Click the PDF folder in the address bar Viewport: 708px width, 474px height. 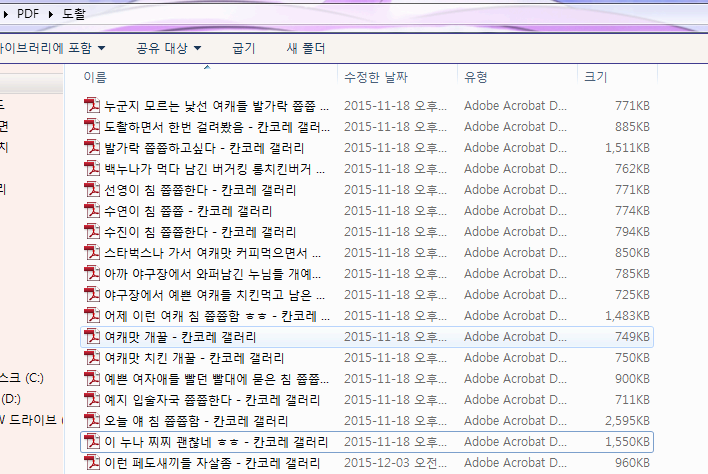click(29, 15)
